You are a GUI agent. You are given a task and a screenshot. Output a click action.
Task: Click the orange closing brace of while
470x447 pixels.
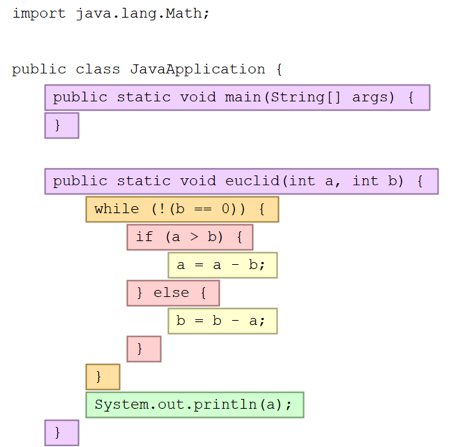coord(103,377)
